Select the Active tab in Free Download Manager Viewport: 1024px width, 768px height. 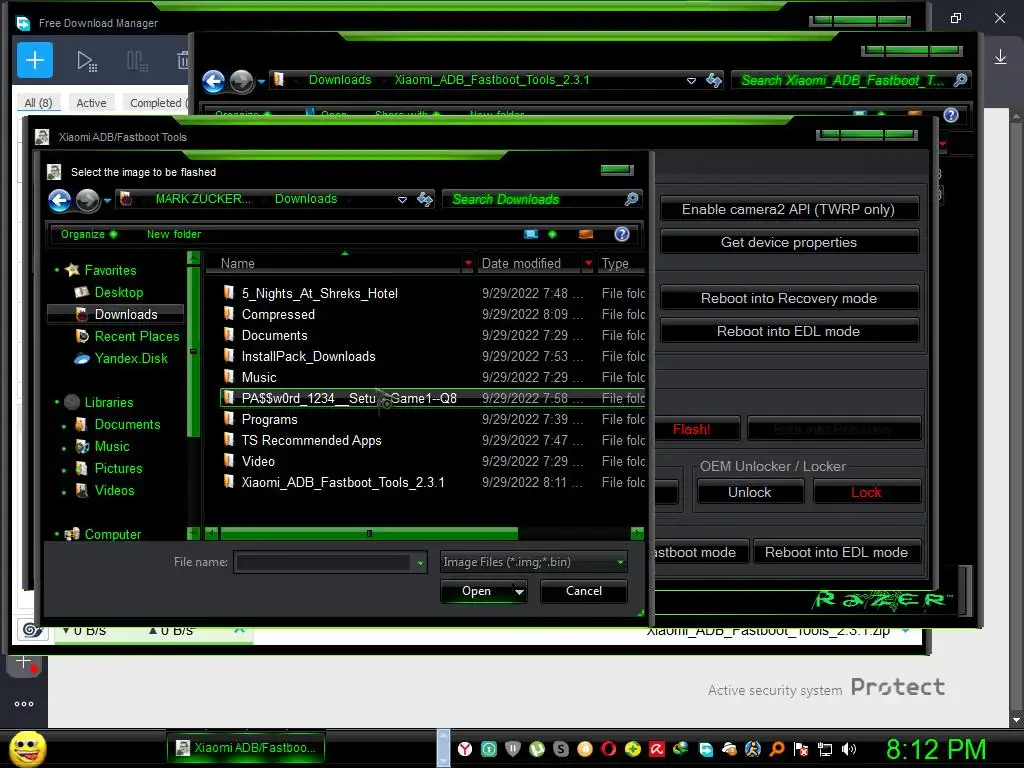click(91, 103)
